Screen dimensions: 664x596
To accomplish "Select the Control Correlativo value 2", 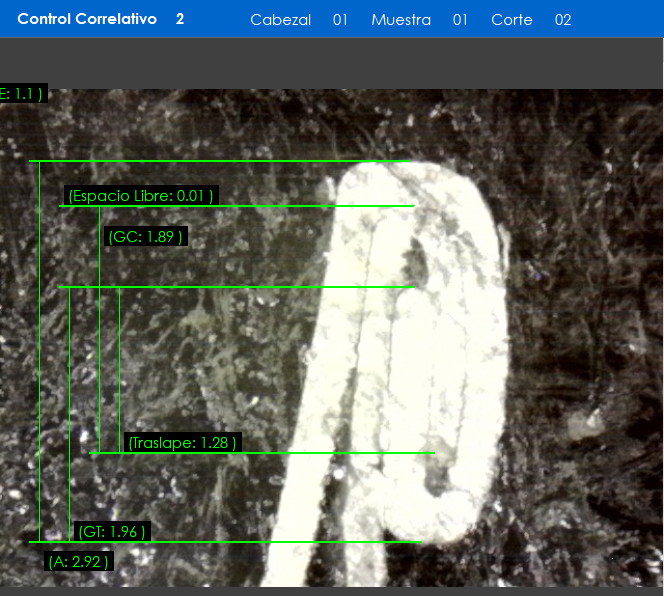I will [x=180, y=19].
